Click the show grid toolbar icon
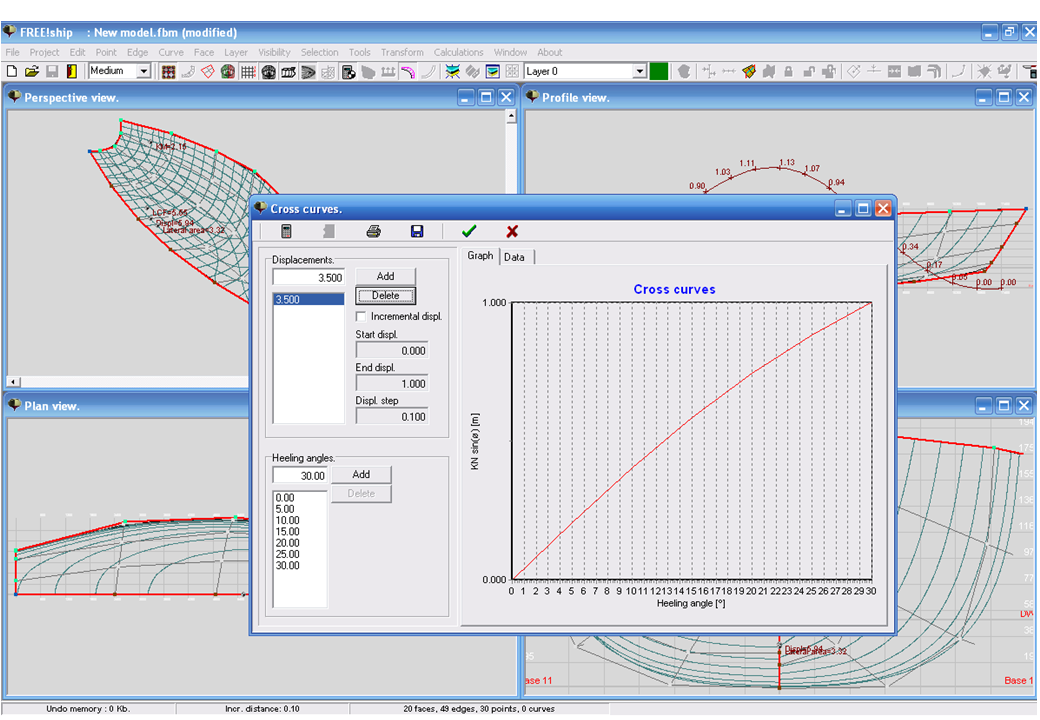 248,72
